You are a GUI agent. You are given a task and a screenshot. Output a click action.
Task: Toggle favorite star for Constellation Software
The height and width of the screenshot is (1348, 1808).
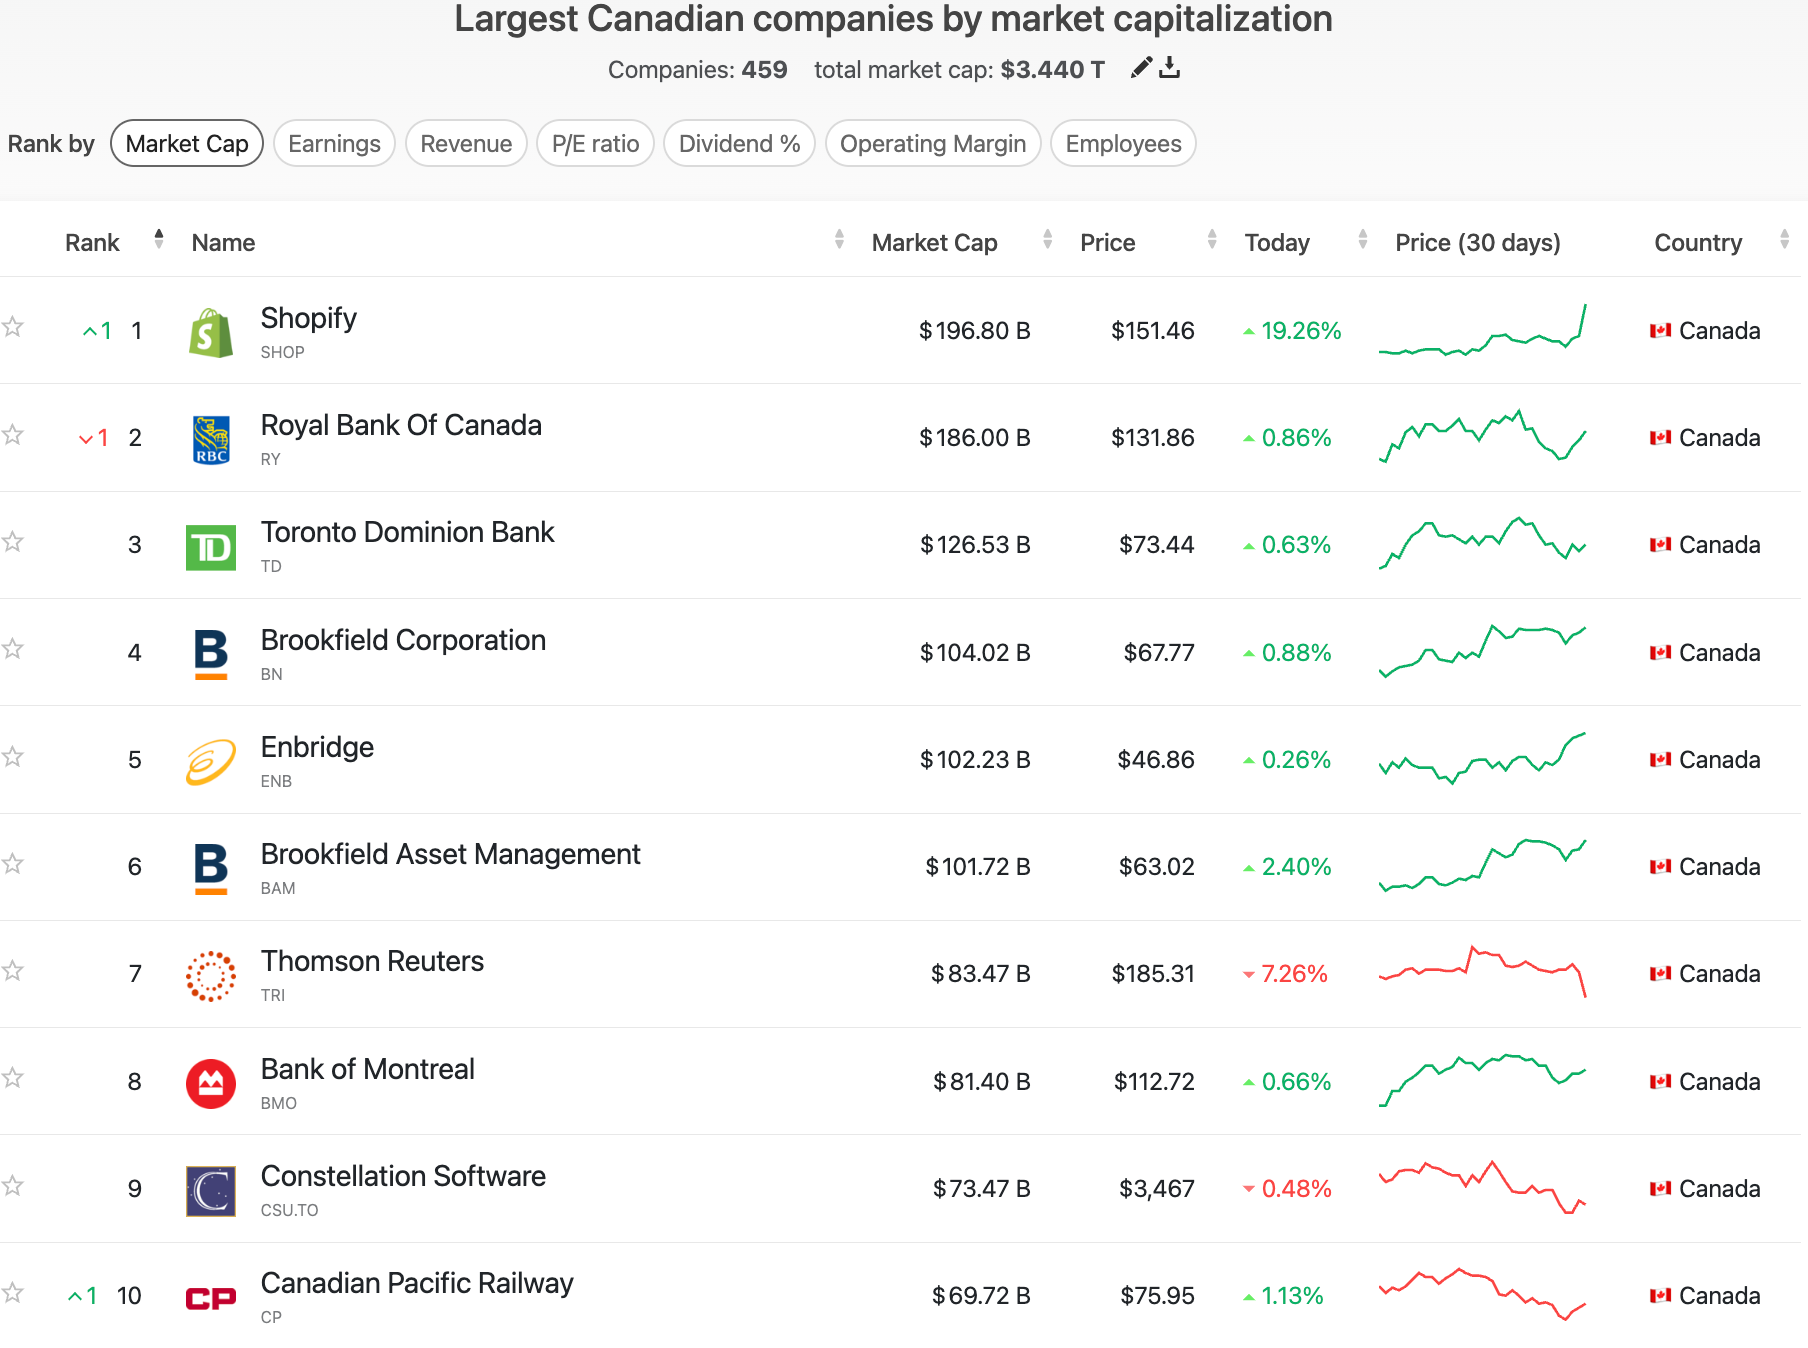[x=12, y=1185]
